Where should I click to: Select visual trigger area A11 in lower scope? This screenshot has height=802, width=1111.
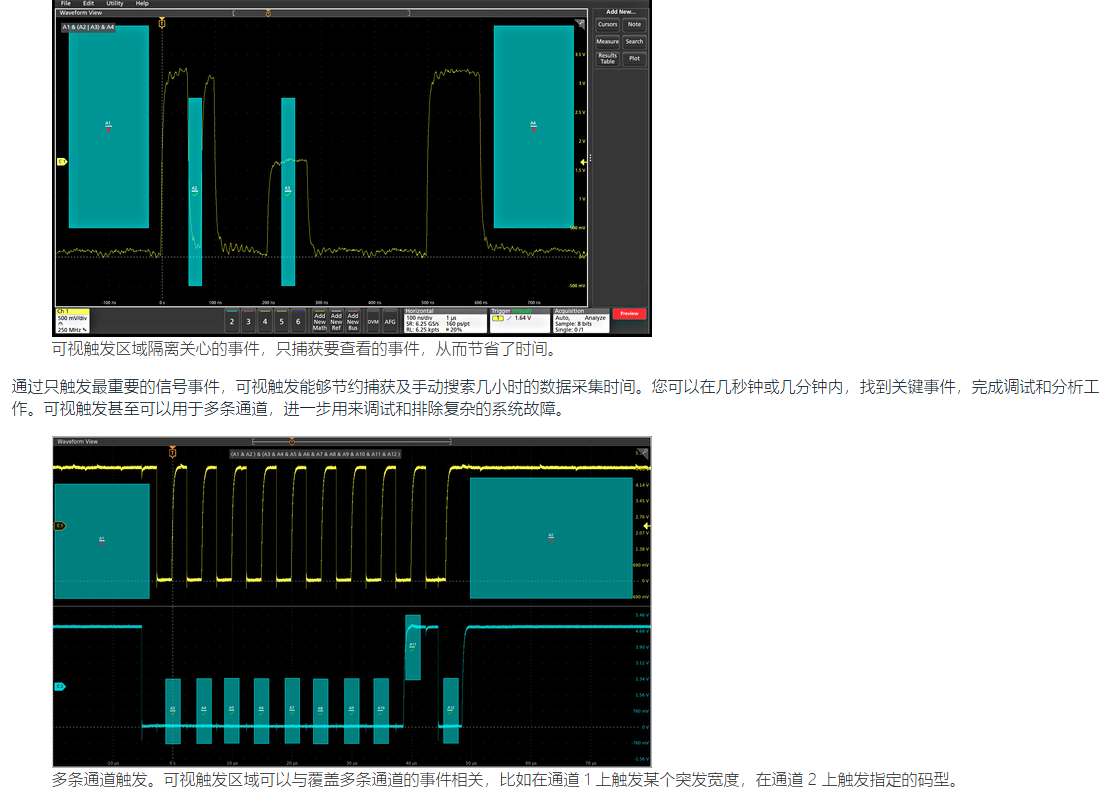point(413,646)
